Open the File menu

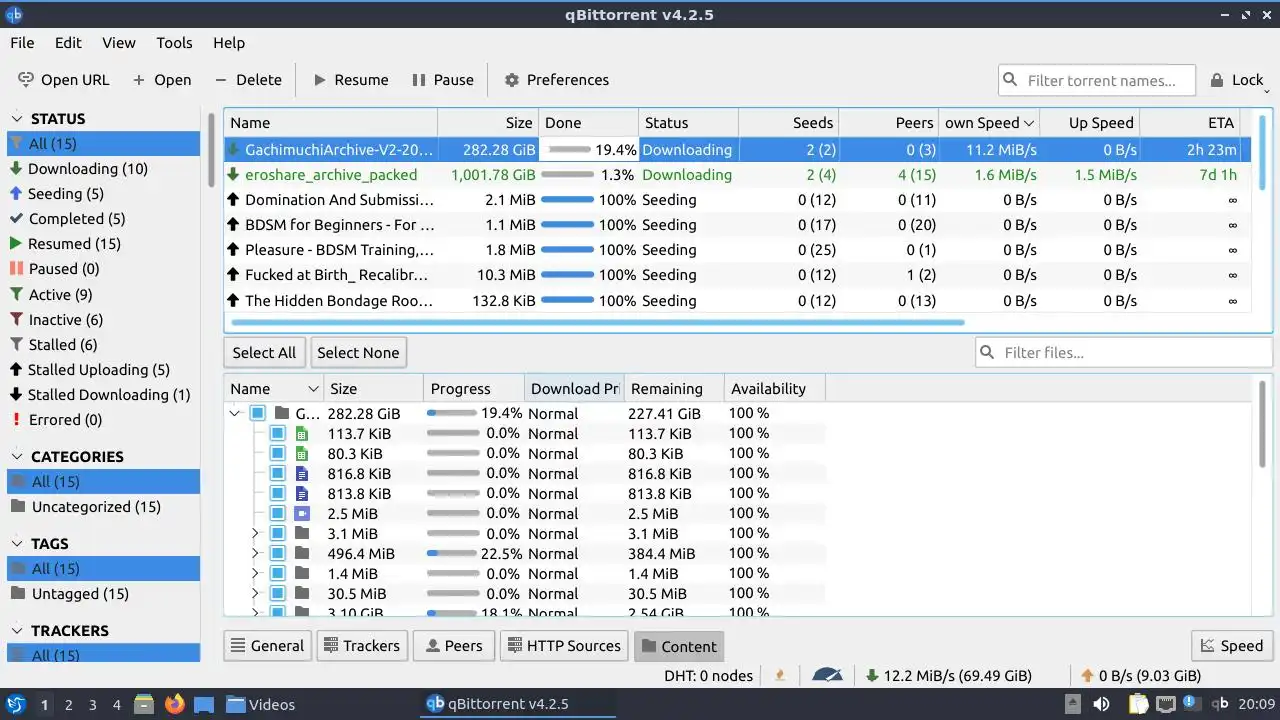pos(22,43)
